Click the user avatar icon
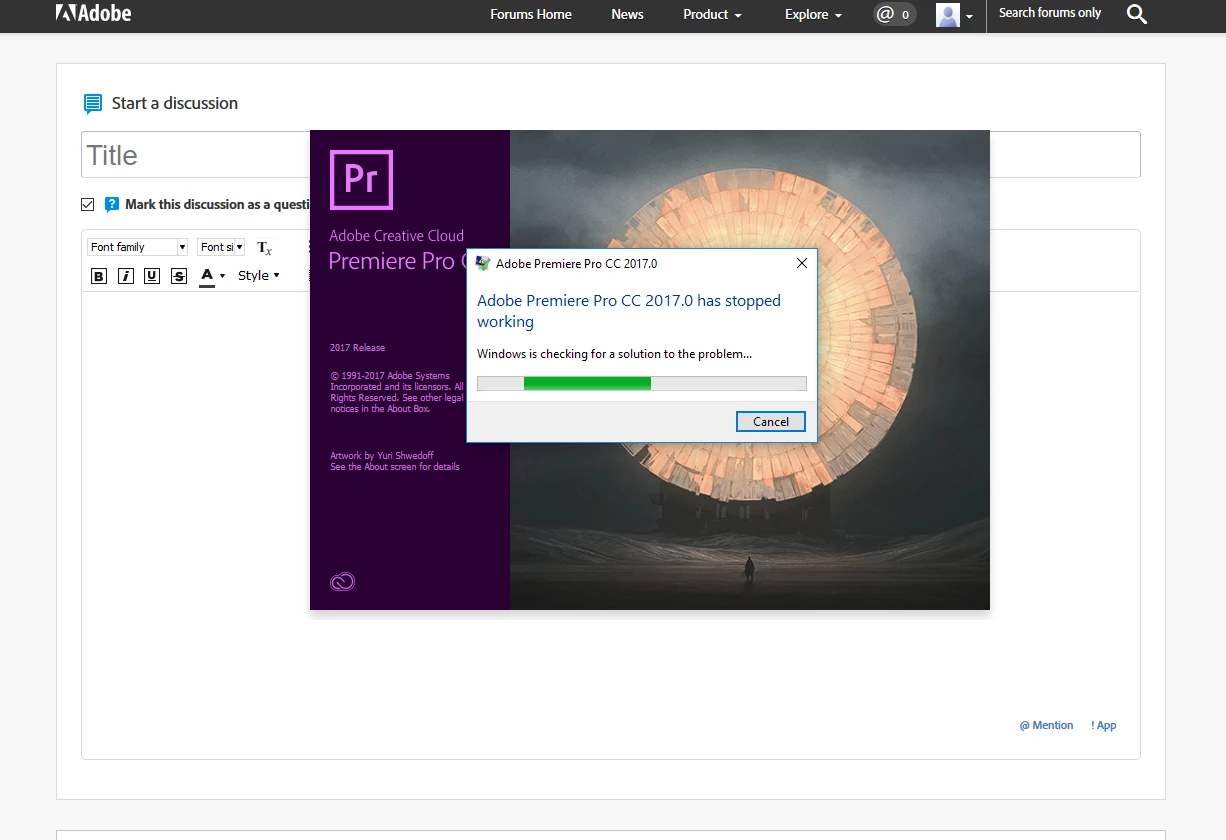 pyautogui.click(x=947, y=15)
